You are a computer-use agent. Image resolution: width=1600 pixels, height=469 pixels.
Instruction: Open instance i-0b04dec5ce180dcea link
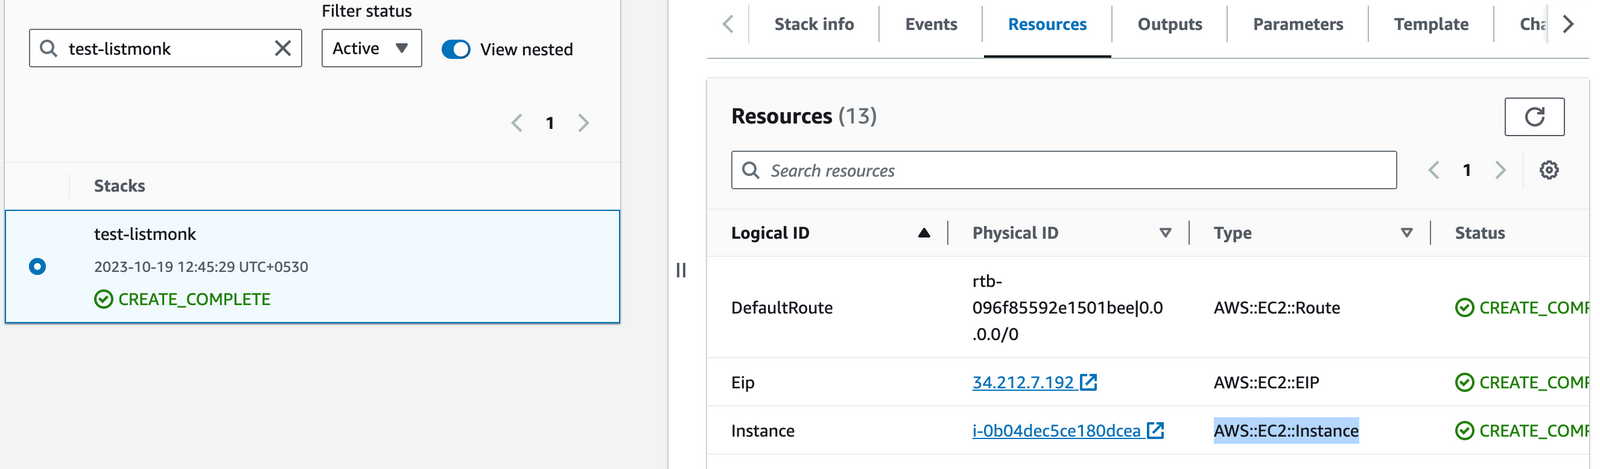click(x=1056, y=431)
